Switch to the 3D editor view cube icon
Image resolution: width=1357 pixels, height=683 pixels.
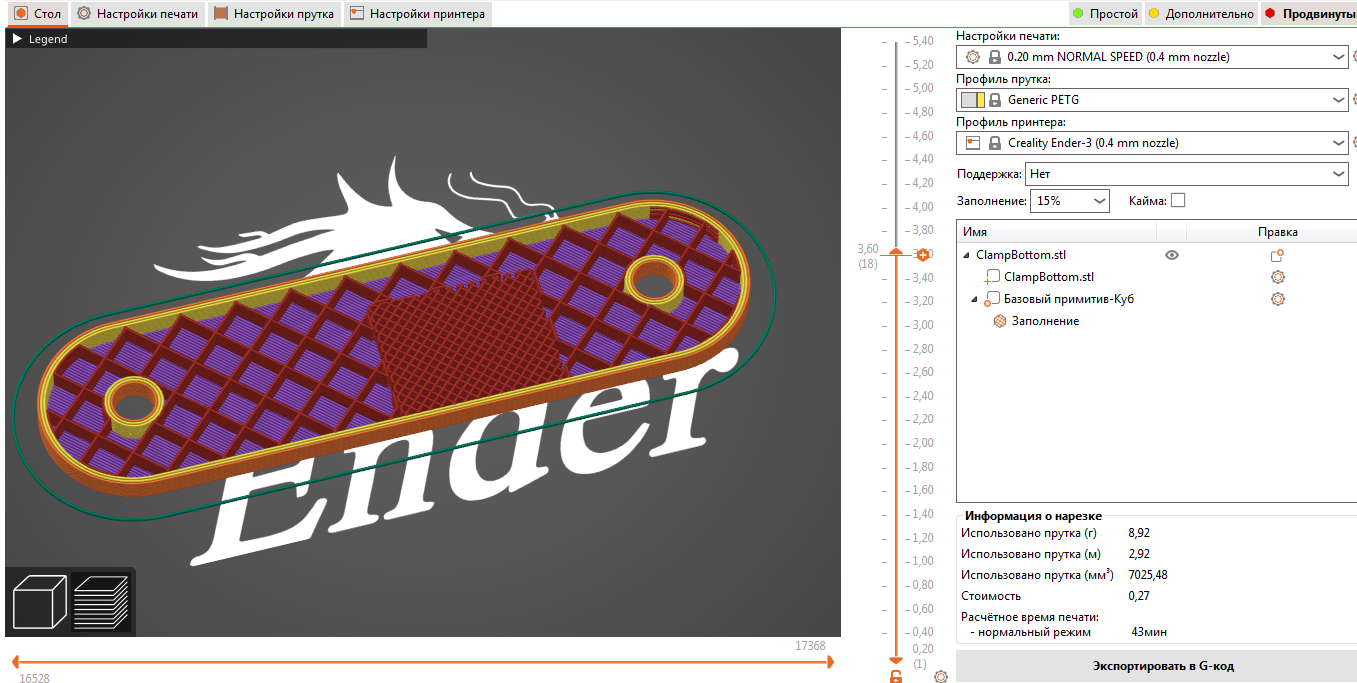point(39,602)
